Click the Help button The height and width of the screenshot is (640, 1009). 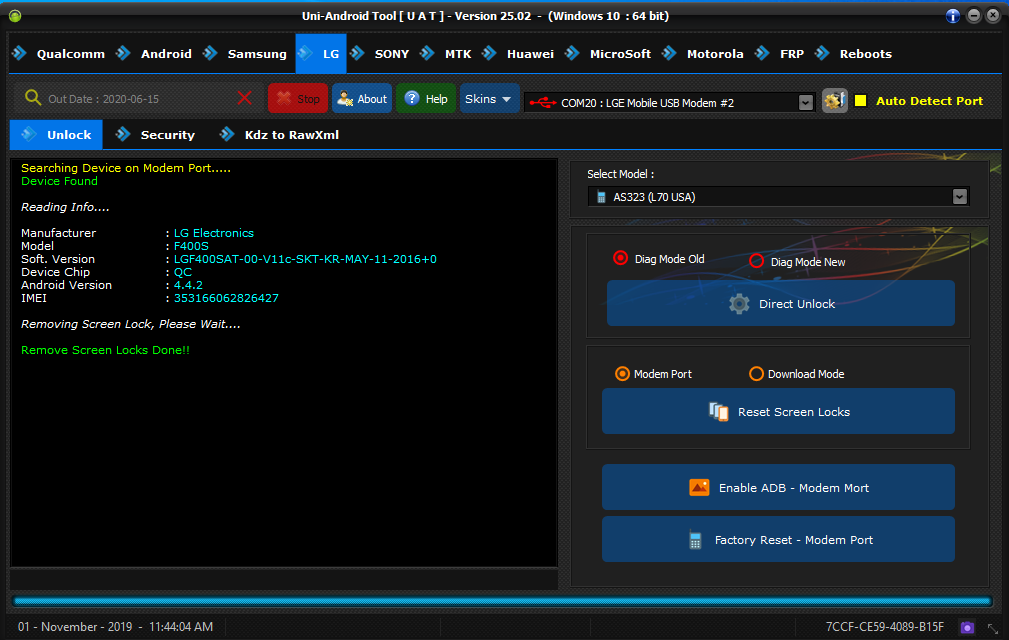pos(426,98)
